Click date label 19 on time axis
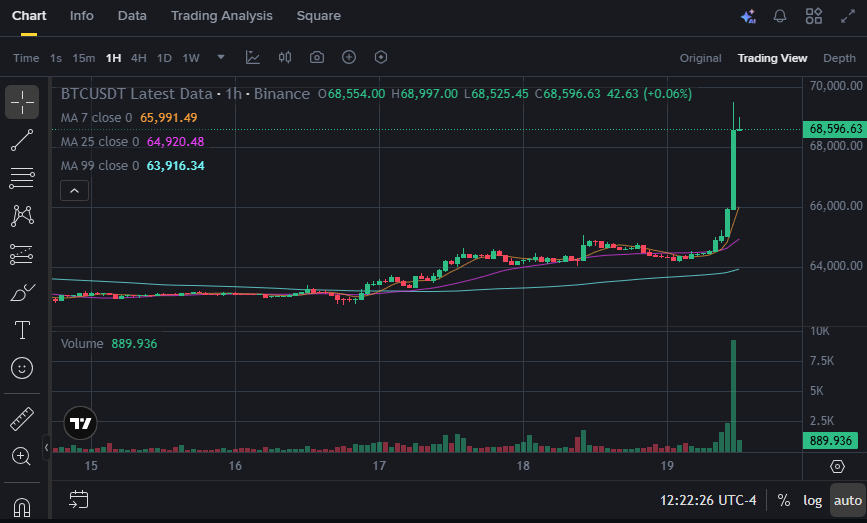This screenshot has width=867, height=523. [x=667, y=466]
